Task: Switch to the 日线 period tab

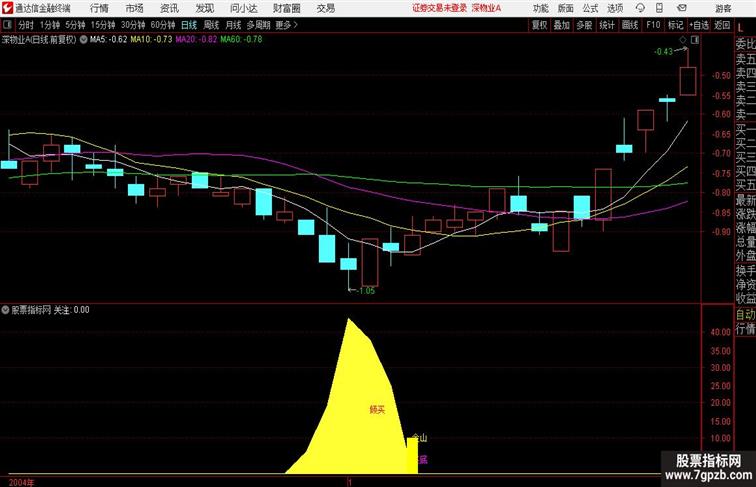Action: tap(189, 25)
